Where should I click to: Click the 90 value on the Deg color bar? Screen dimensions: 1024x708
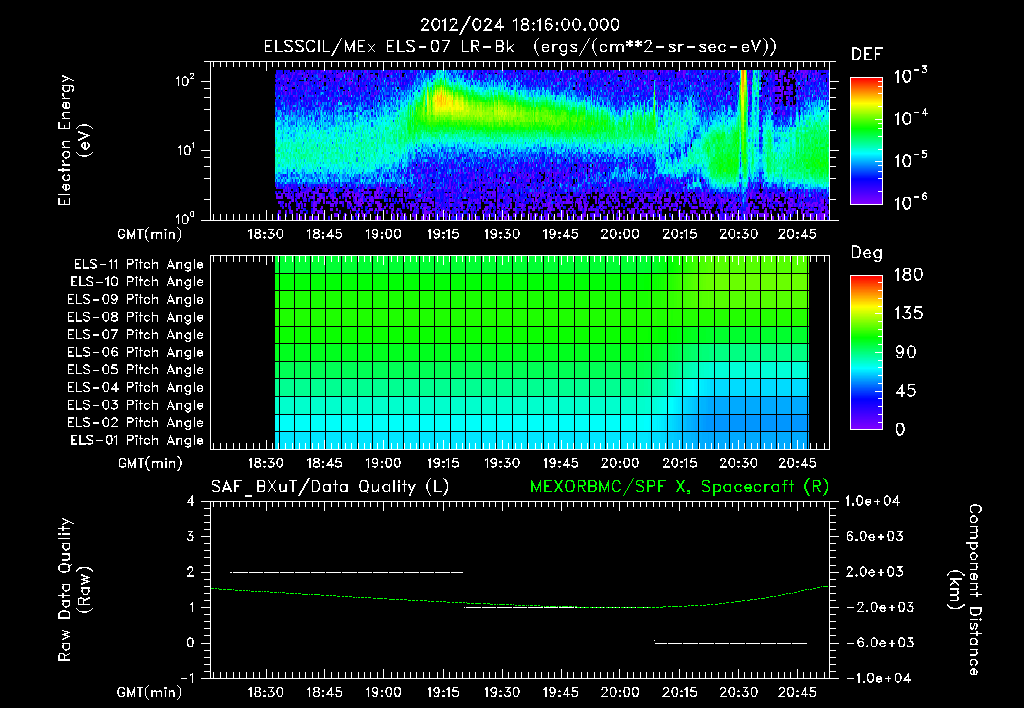click(x=906, y=352)
